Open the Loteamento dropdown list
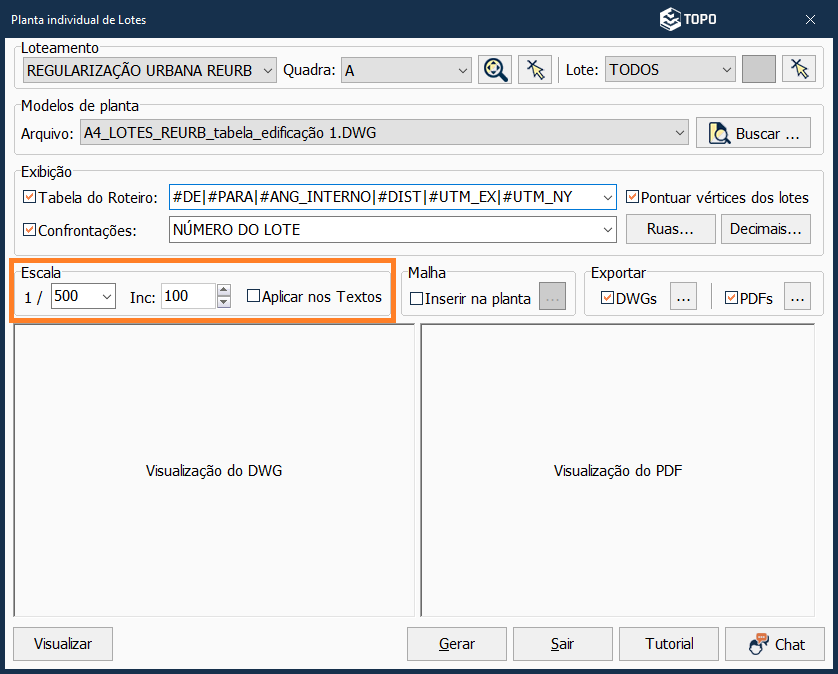 266,70
